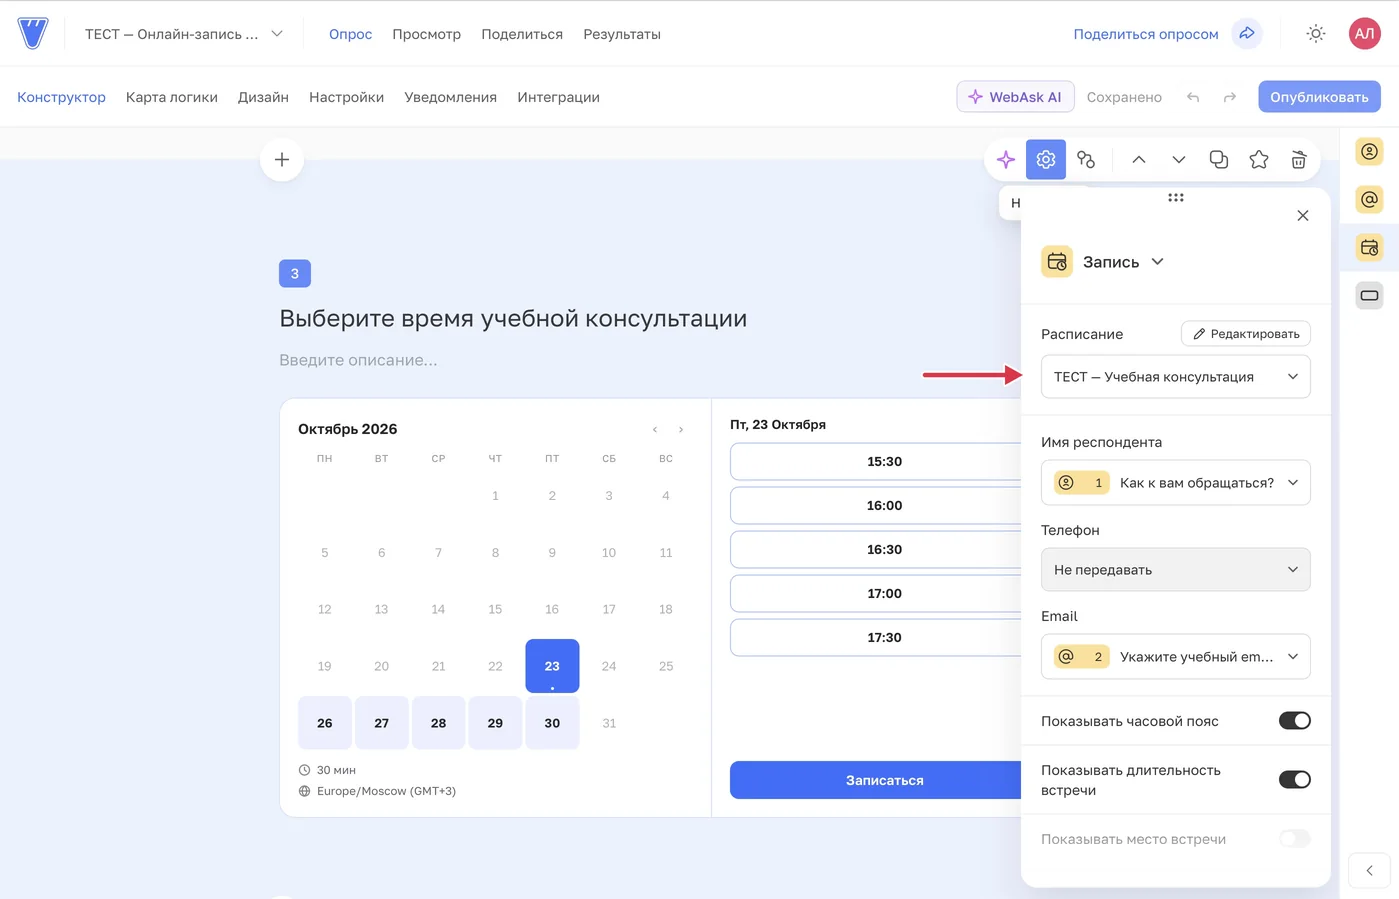Open the Расписание schedule dropdown
1399x899 pixels.
[1176, 377]
